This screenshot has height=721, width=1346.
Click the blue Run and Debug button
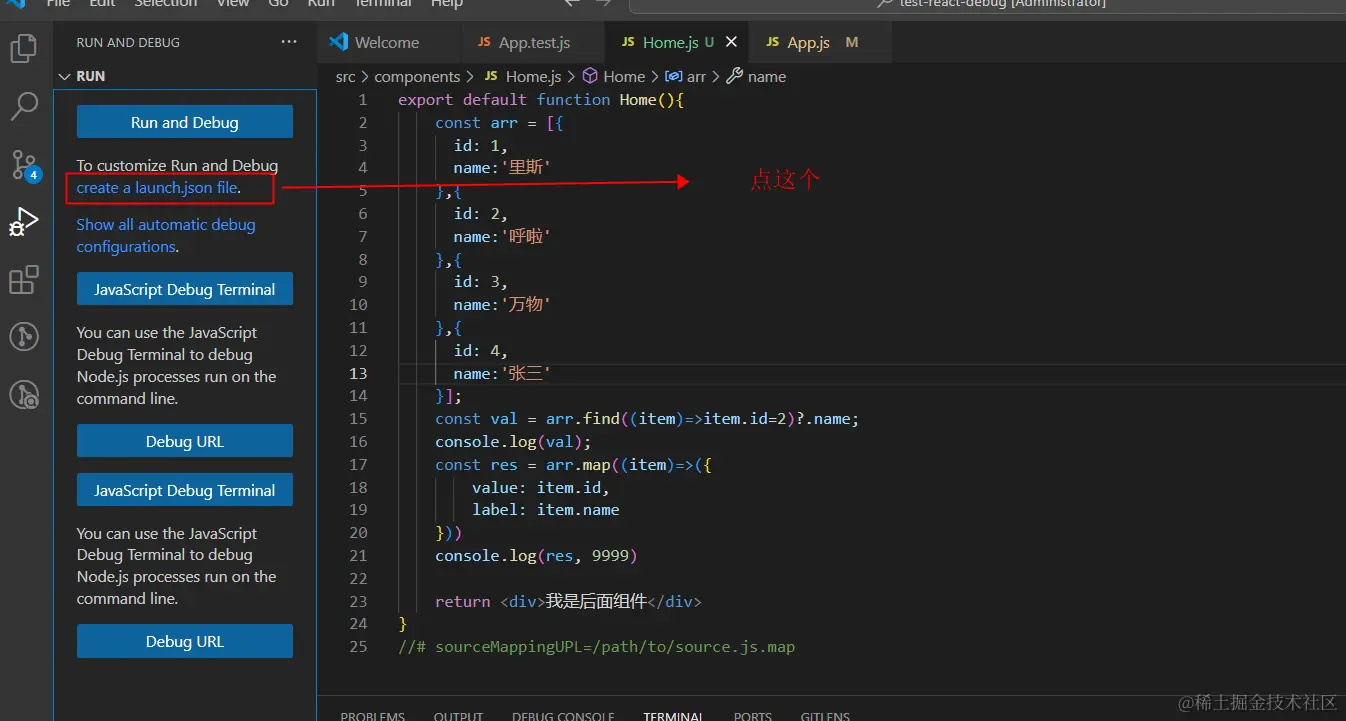coord(185,122)
